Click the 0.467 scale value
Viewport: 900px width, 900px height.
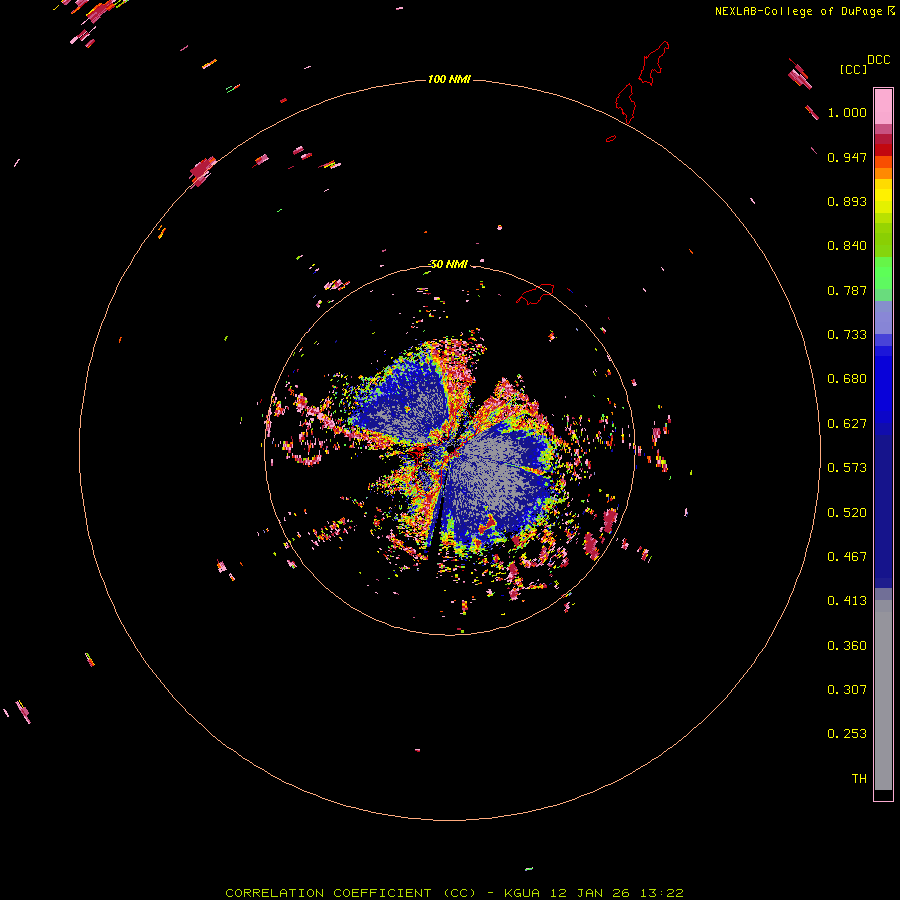(x=847, y=557)
